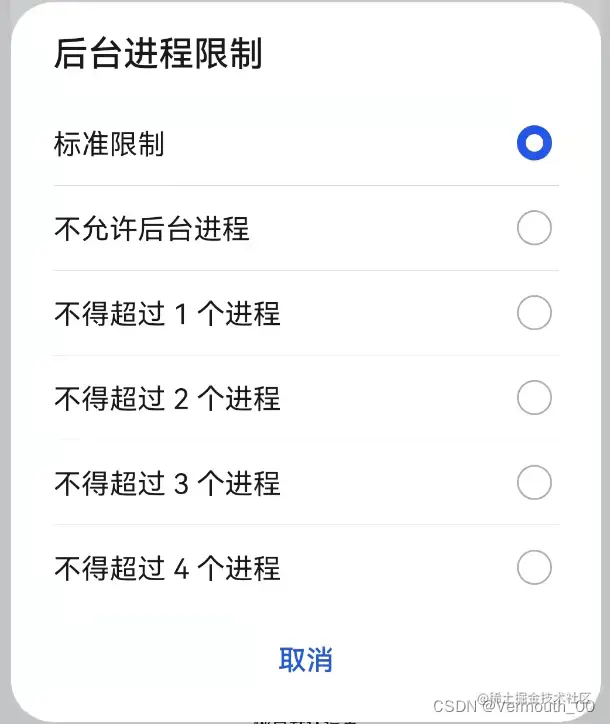Choose the 不允许后台进程 radio circle
Screen dimensions: 610x724
coord(534,228)
